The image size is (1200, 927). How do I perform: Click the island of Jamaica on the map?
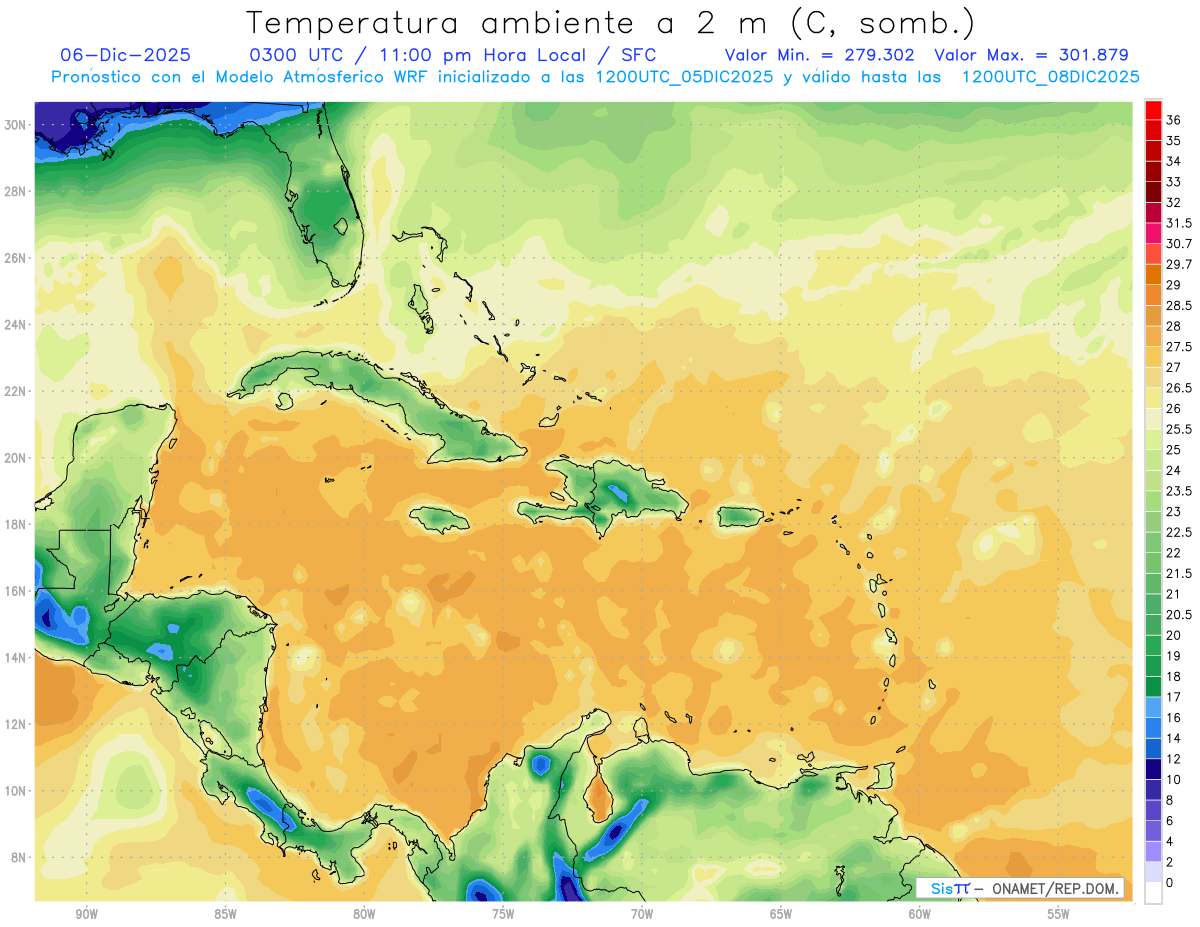click(440, 519)
